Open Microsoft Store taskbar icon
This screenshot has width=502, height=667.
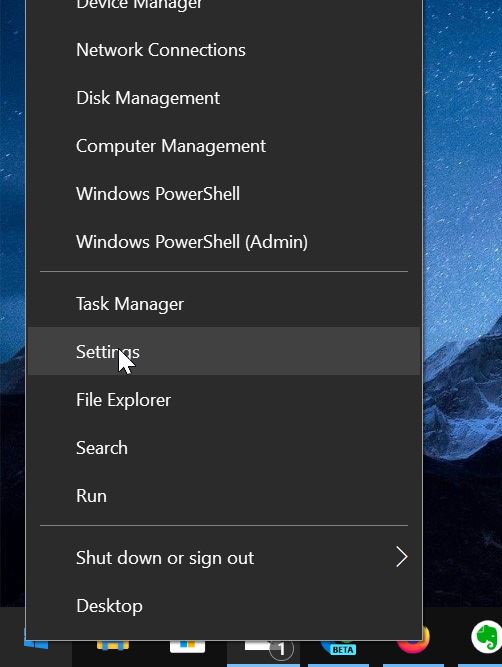tap(187, 647)
